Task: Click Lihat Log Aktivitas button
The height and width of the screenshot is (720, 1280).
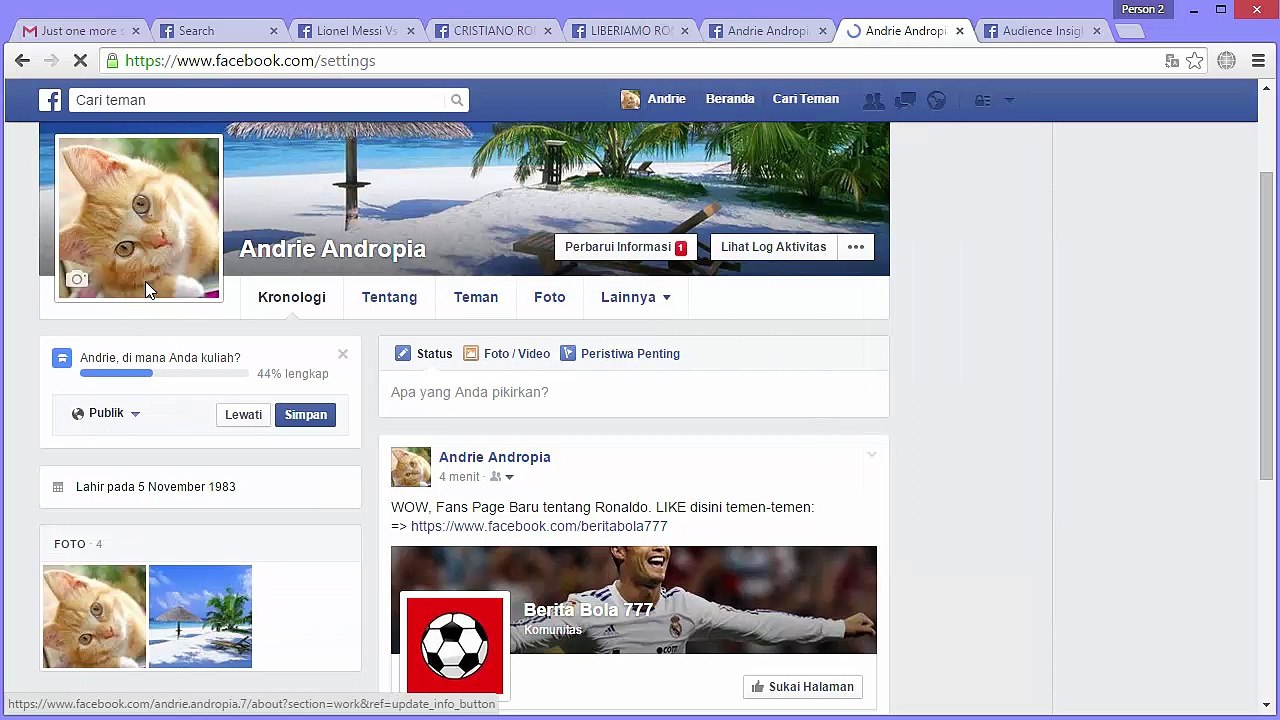Action: (774, 247)
